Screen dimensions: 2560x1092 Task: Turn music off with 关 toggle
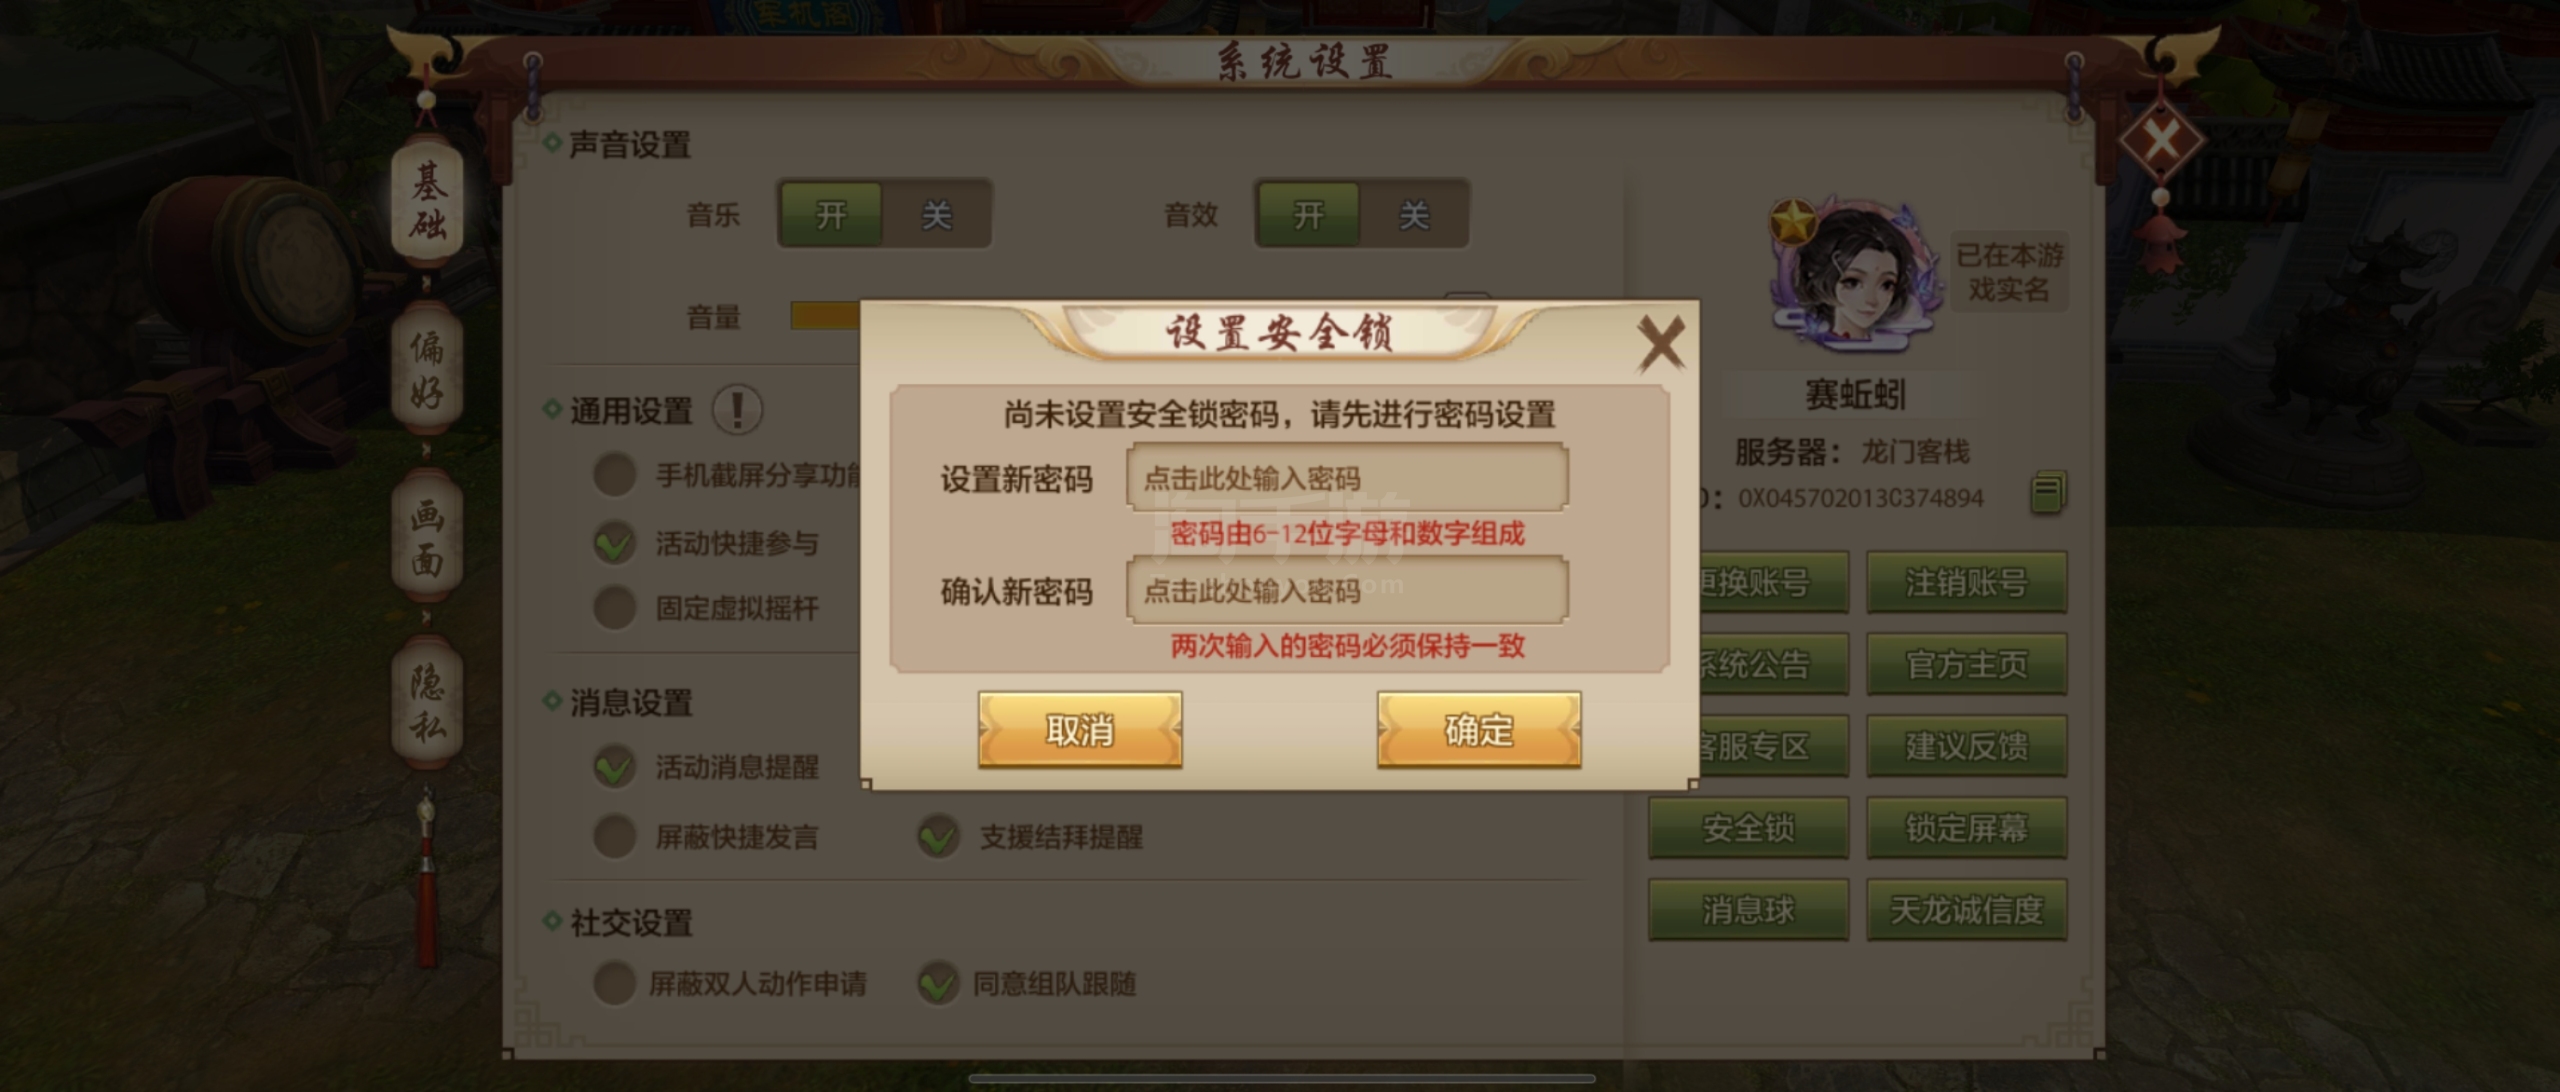pos(937,214)
